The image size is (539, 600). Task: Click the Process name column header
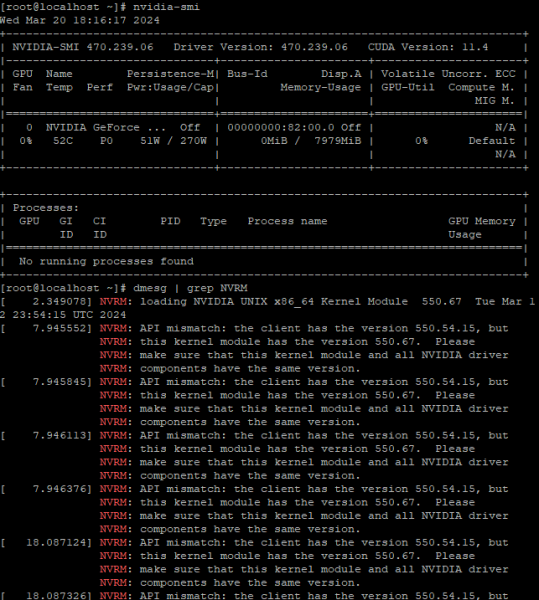pyautogui.click(x=287, y=221)
